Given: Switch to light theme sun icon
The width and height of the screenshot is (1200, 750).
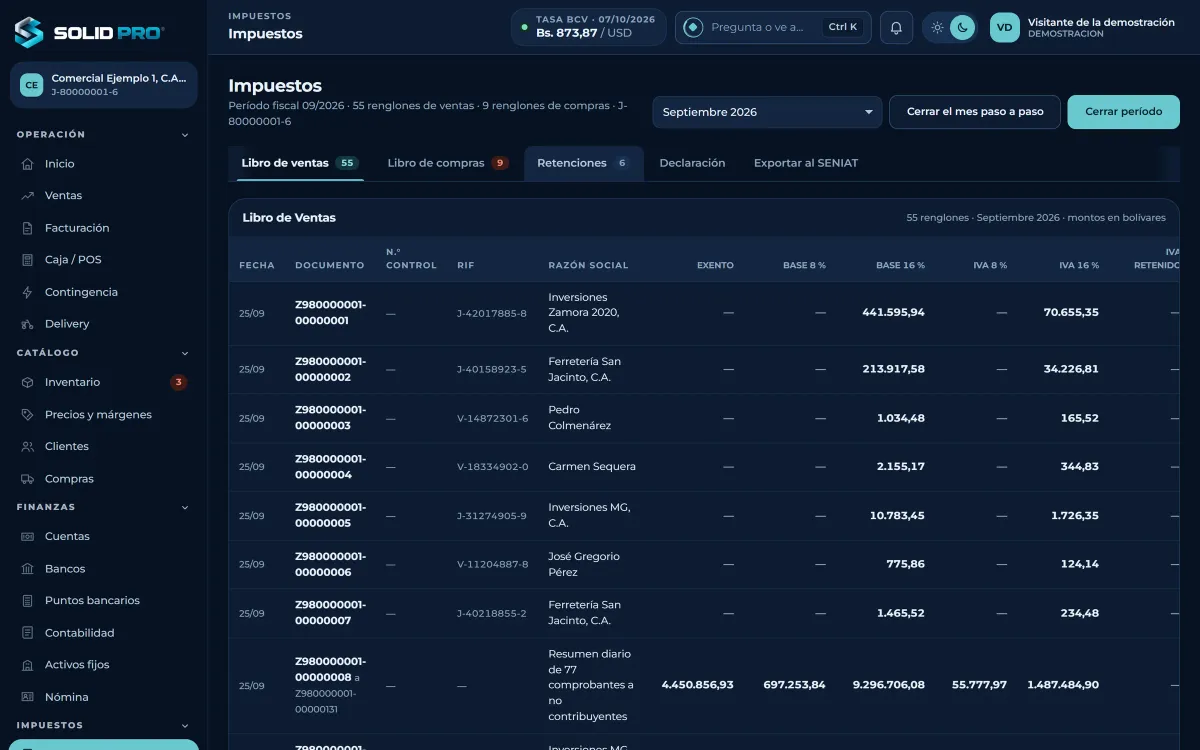Looking at the screenshot, I should point(937,28).
